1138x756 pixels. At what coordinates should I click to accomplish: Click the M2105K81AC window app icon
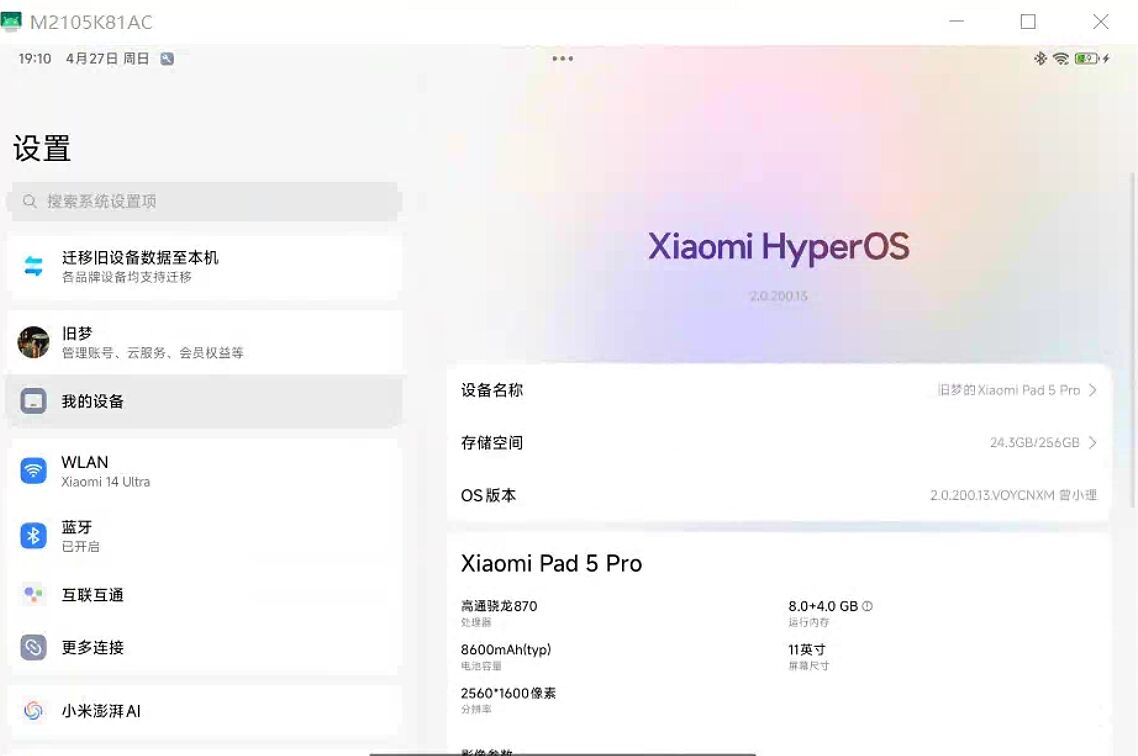coord(11,22)
